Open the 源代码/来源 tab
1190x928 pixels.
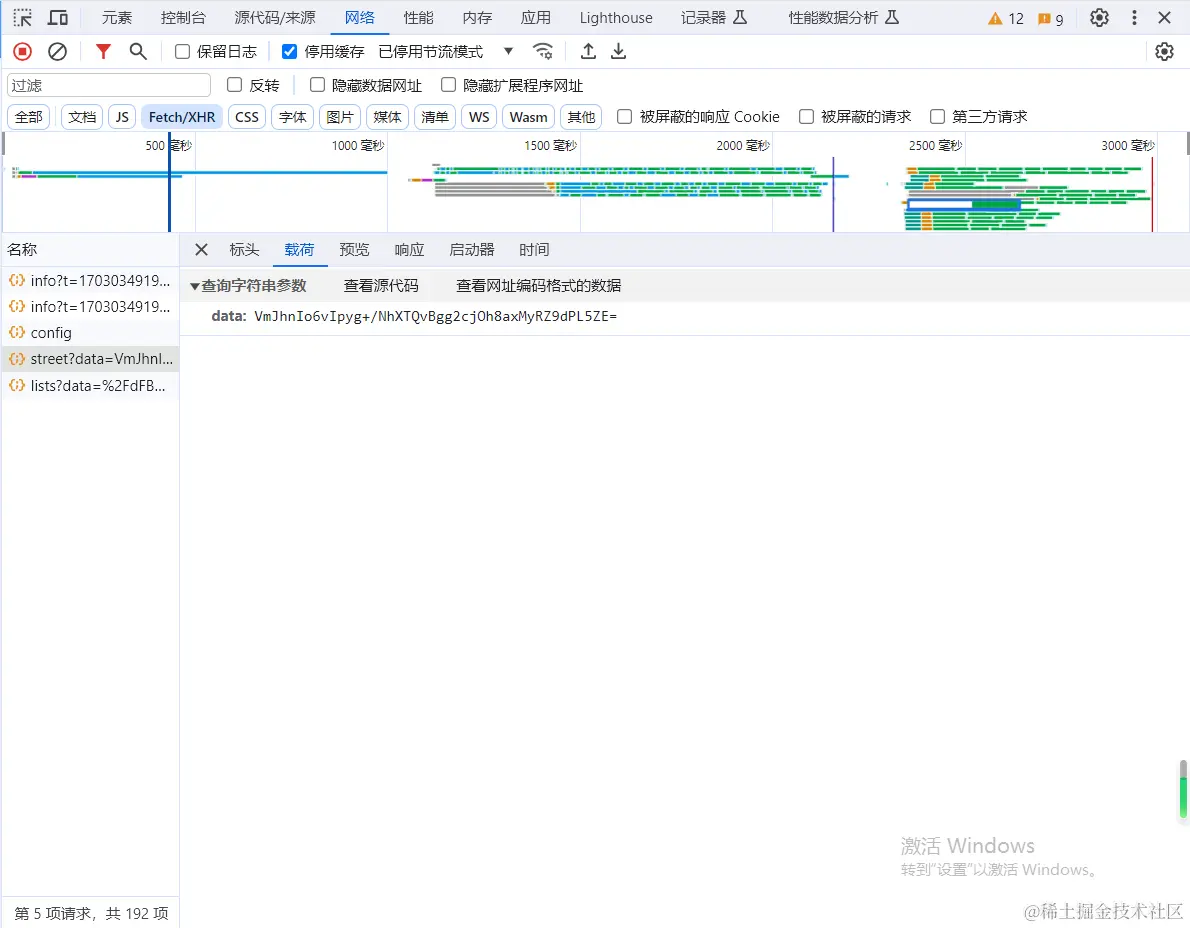click(275, 17)
